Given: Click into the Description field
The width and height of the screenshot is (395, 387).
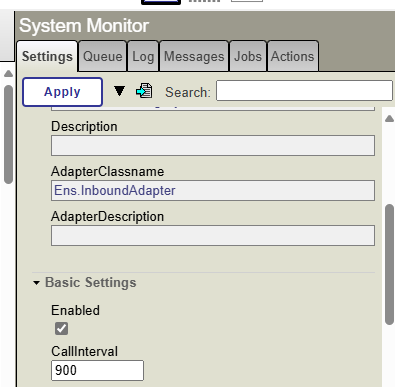Looking at the screenshot, I should click(x=213, y=145).
